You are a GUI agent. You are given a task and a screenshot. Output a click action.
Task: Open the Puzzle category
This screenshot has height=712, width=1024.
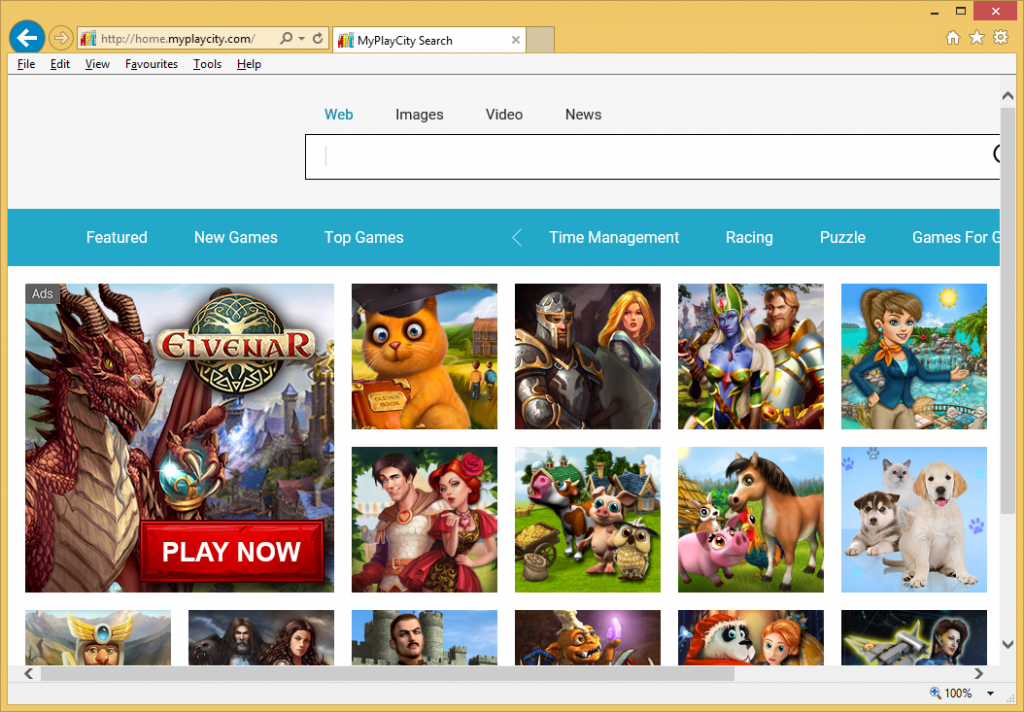(x=842, y=237)
